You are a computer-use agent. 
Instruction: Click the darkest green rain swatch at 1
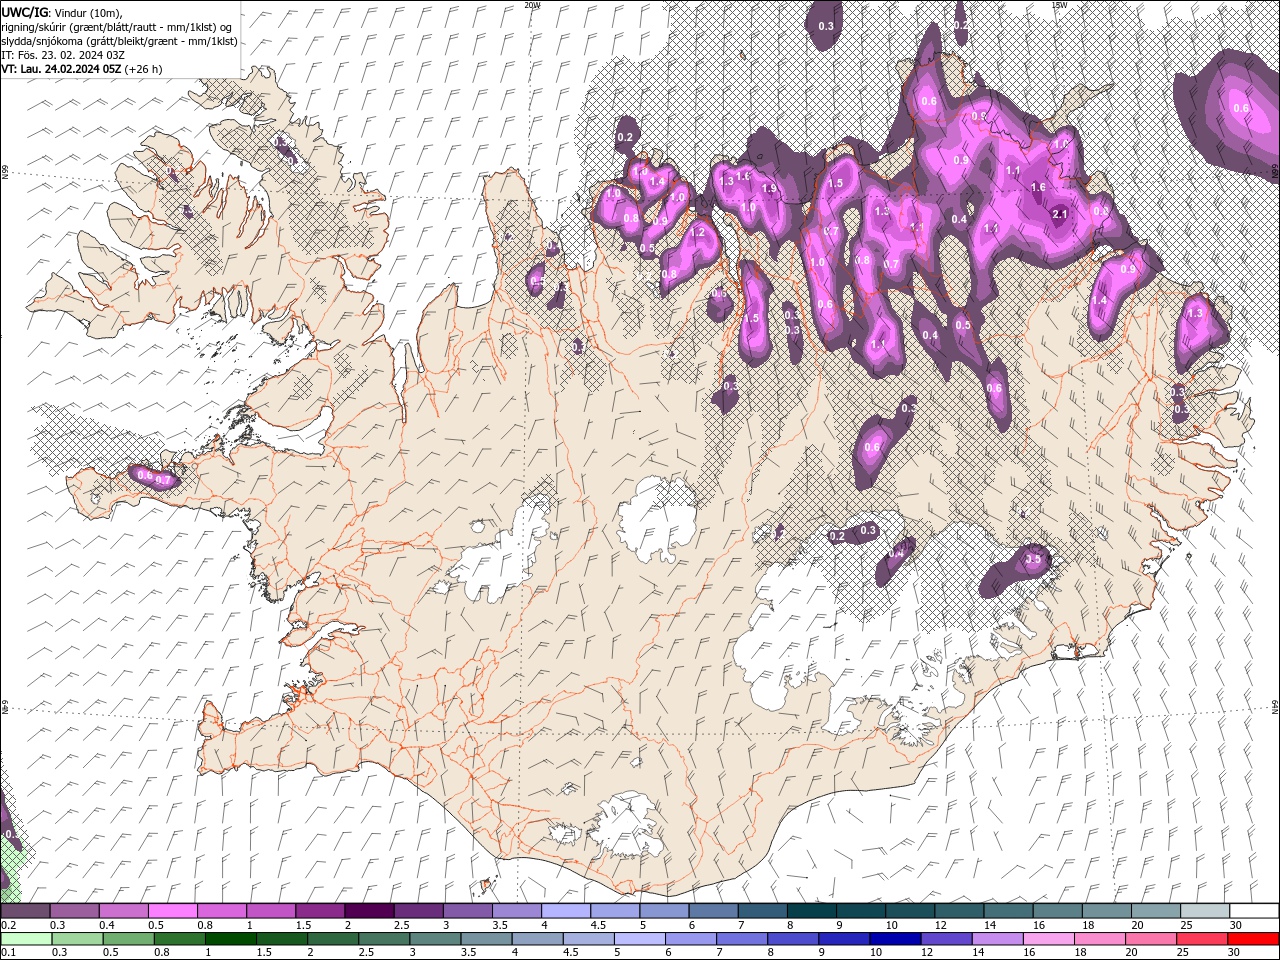click(x=230, y=939)
